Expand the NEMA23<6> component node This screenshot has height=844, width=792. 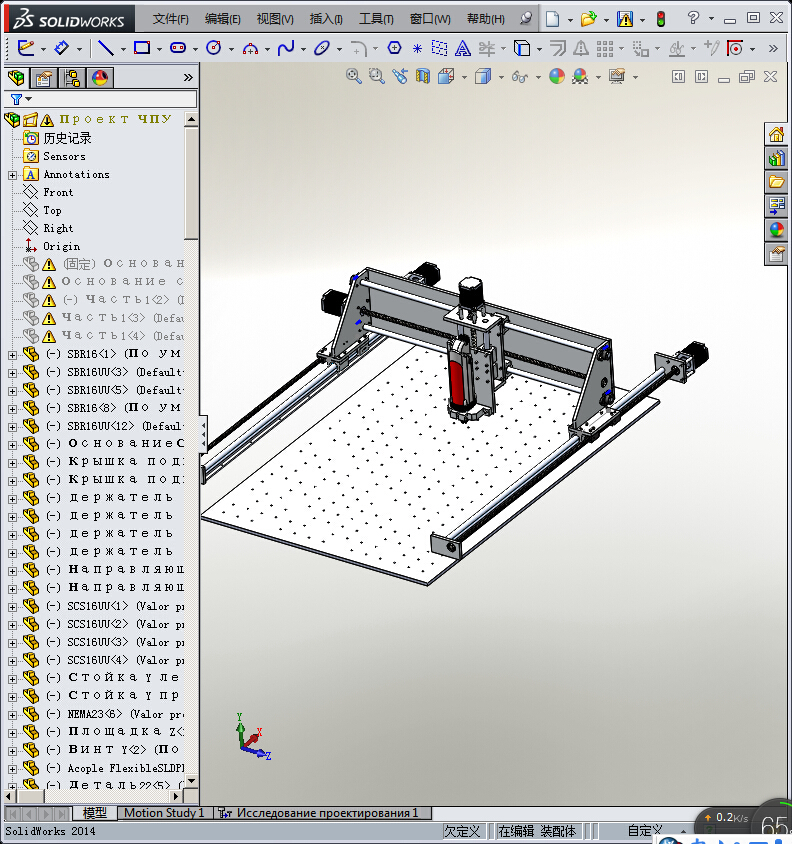click(12, 715)
